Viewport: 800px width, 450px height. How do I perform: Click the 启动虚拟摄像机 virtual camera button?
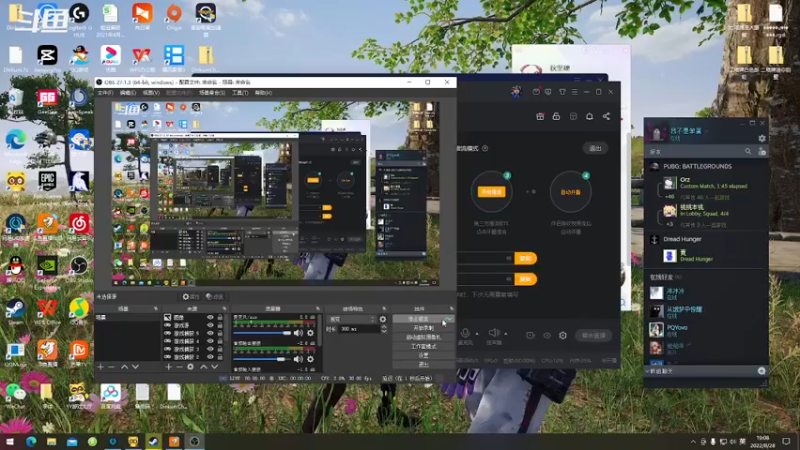click(423, 337)
